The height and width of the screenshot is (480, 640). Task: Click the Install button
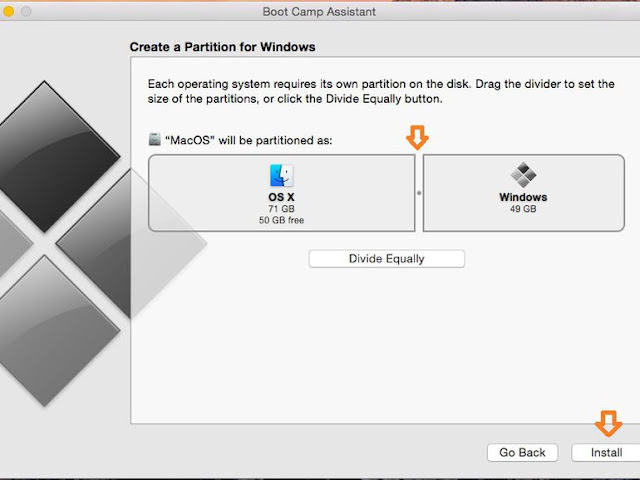[606, 453]
